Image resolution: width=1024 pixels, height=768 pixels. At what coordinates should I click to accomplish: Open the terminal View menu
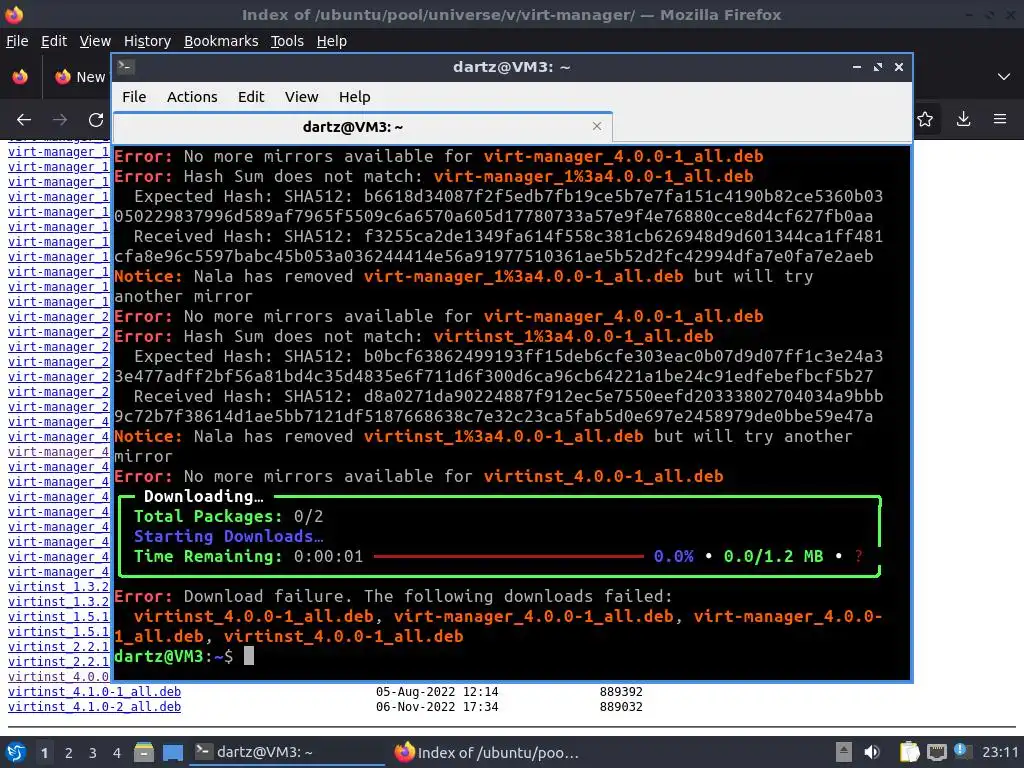point(301,97)
